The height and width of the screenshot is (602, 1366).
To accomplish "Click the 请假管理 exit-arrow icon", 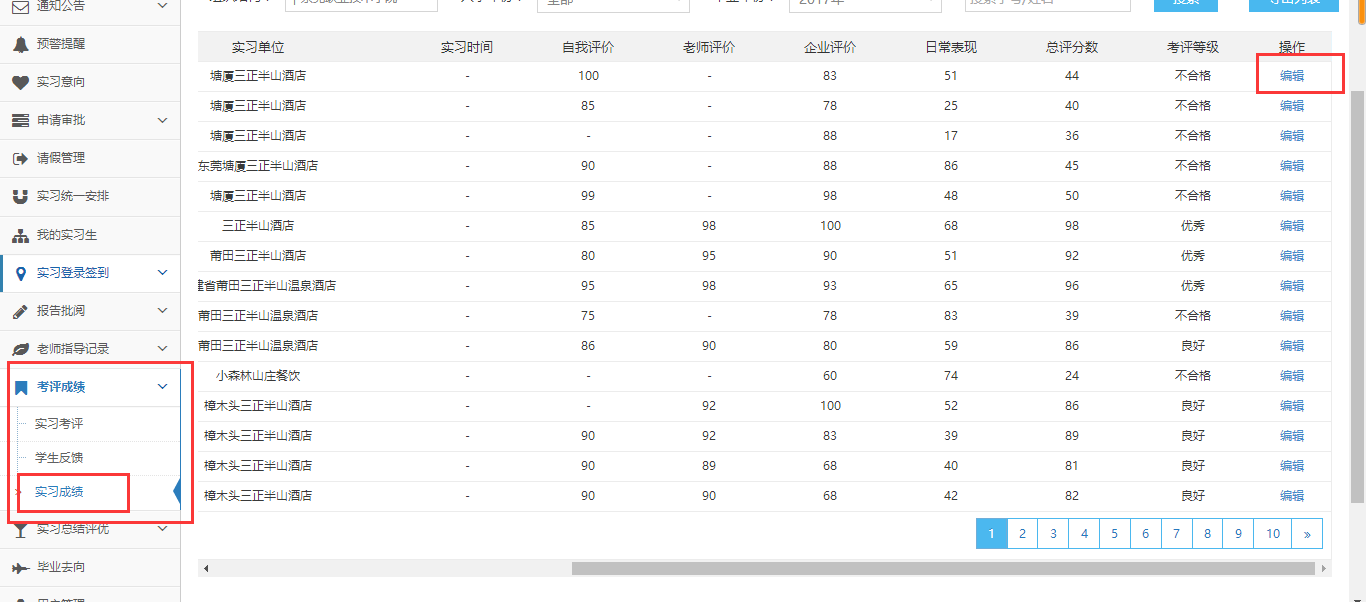I will tap(20, 158).
